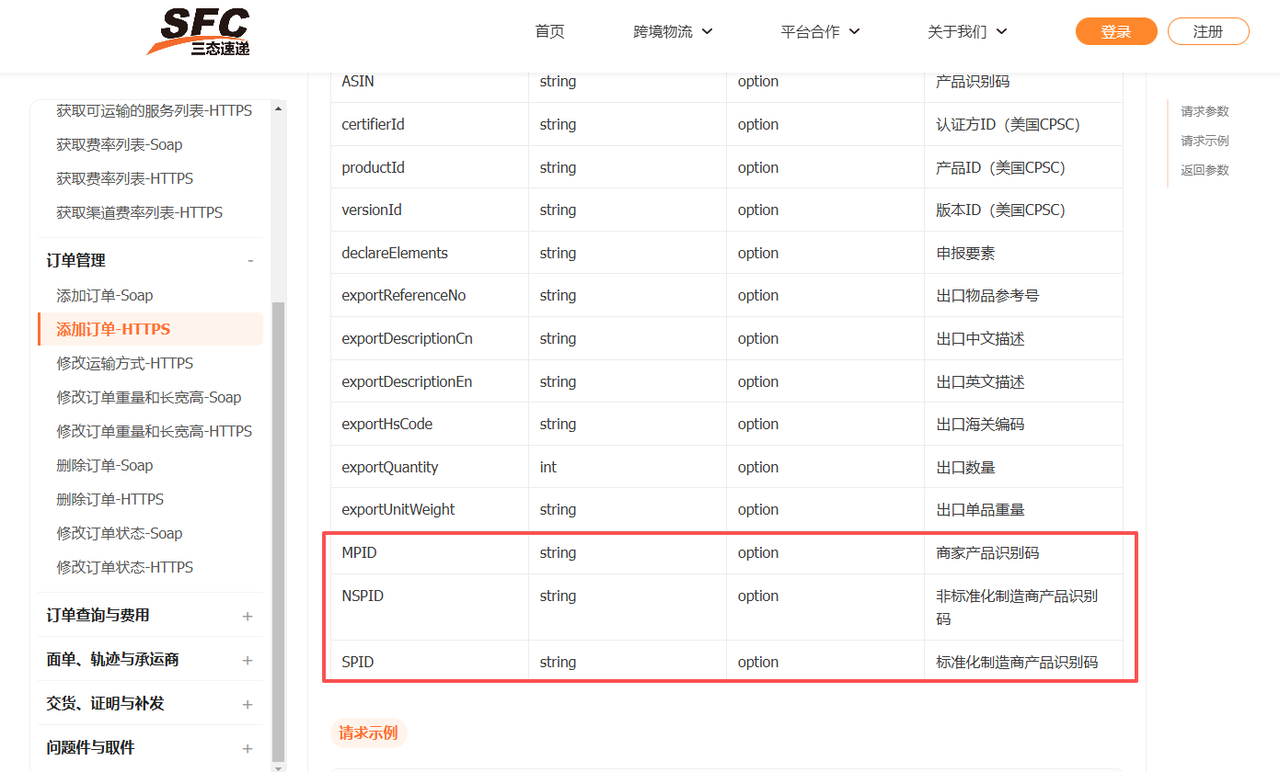Screen dimensions: 1280x772
Task: Click the SFC 三态速递 logo
Action: [198, 32]
